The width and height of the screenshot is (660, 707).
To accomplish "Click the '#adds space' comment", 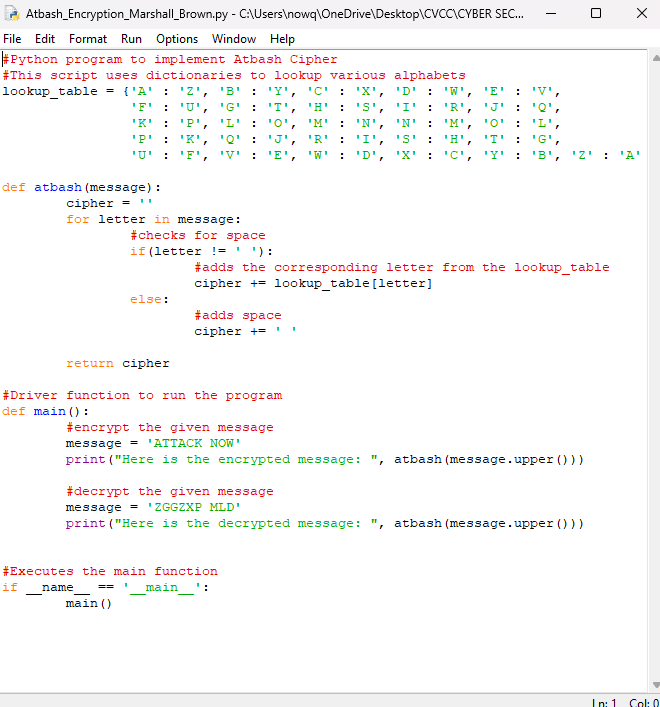I will click(x=238, y=316).
